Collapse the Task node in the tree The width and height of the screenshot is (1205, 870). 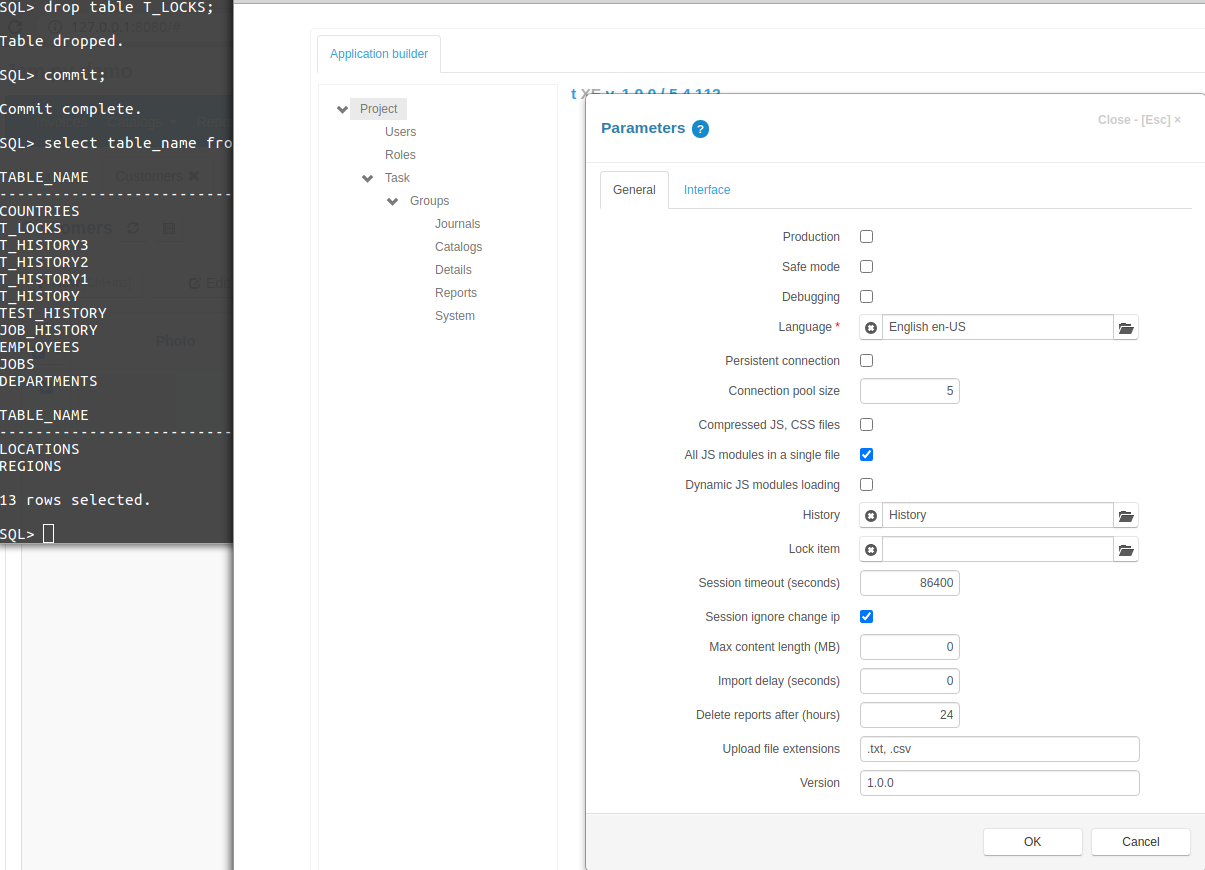[x=367, y=177]
